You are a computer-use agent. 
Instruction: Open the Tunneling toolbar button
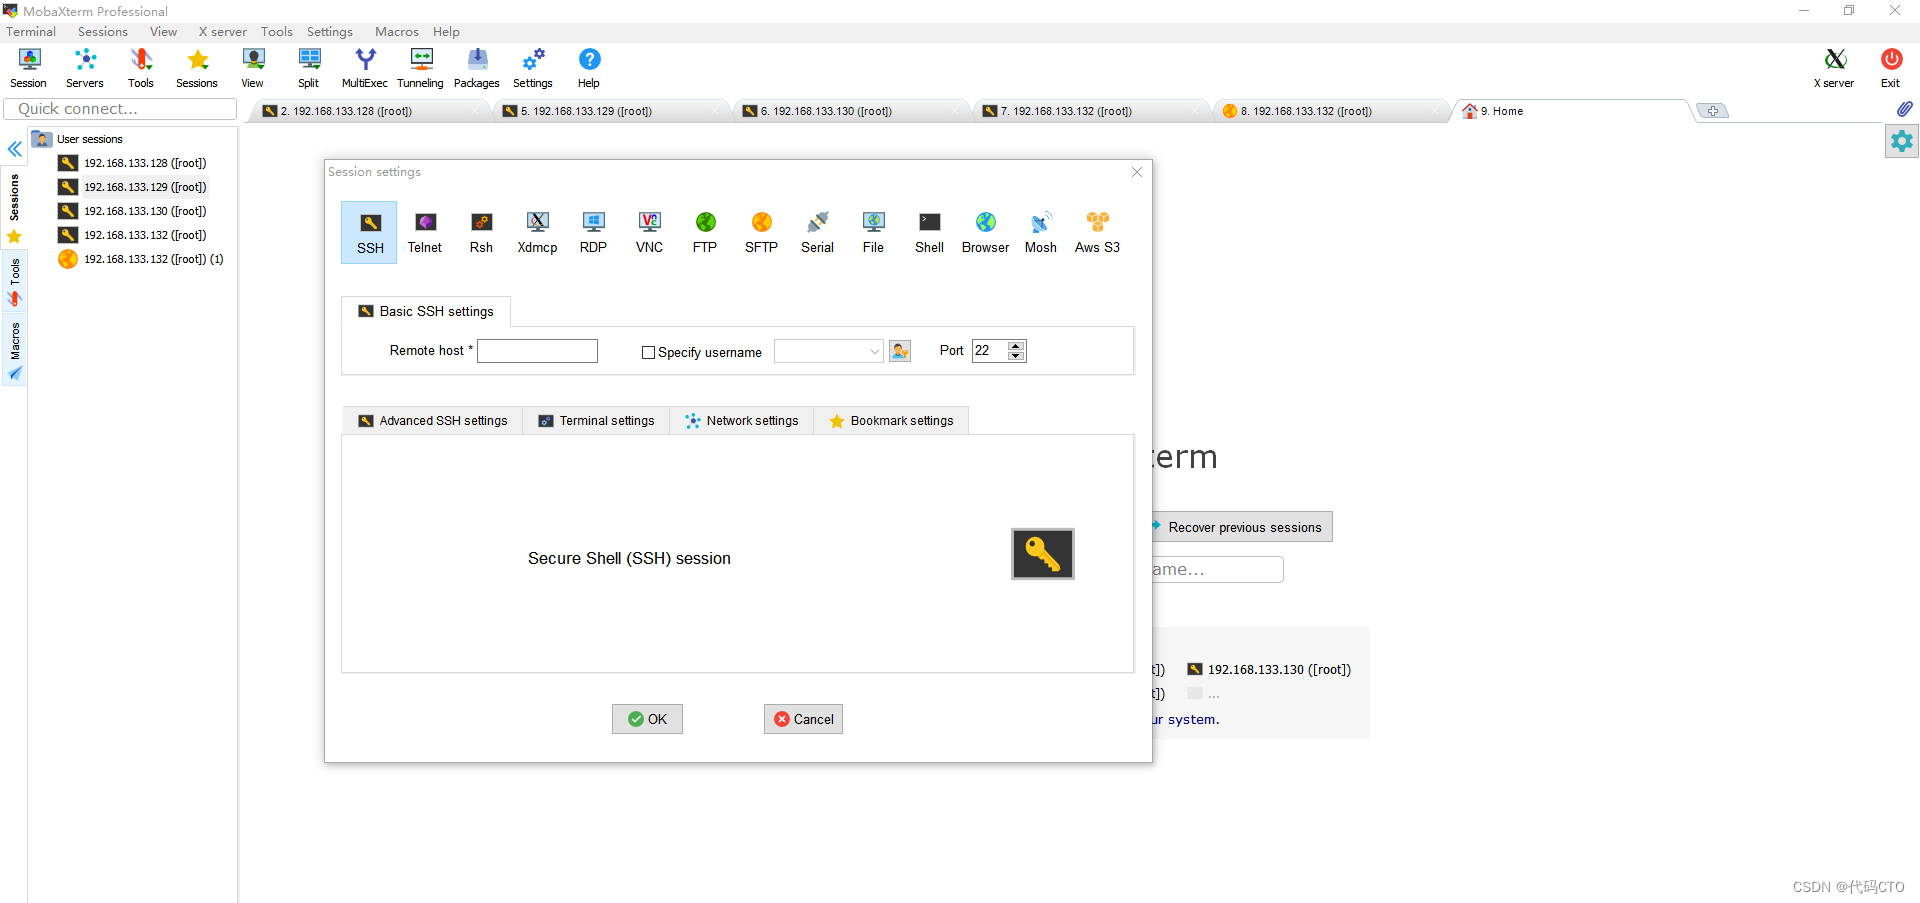(421, 68)
